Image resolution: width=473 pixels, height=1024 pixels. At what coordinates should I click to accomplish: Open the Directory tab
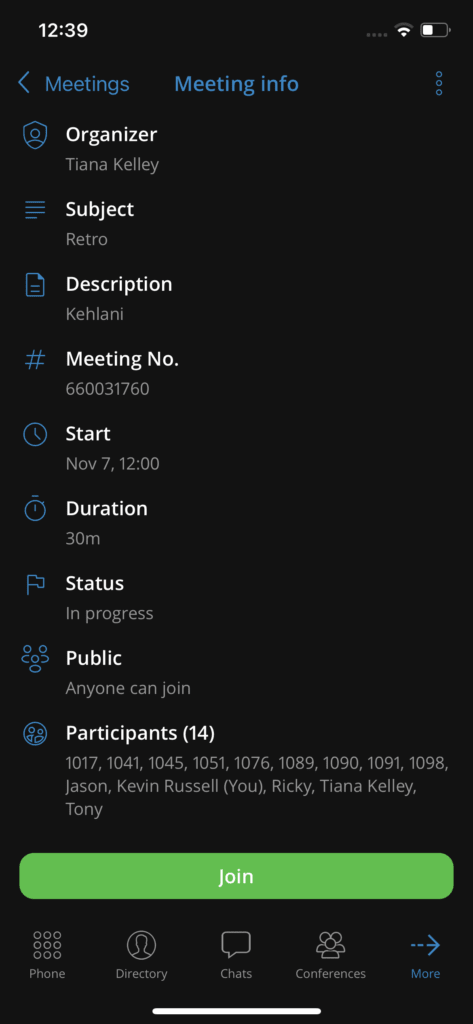141,955
